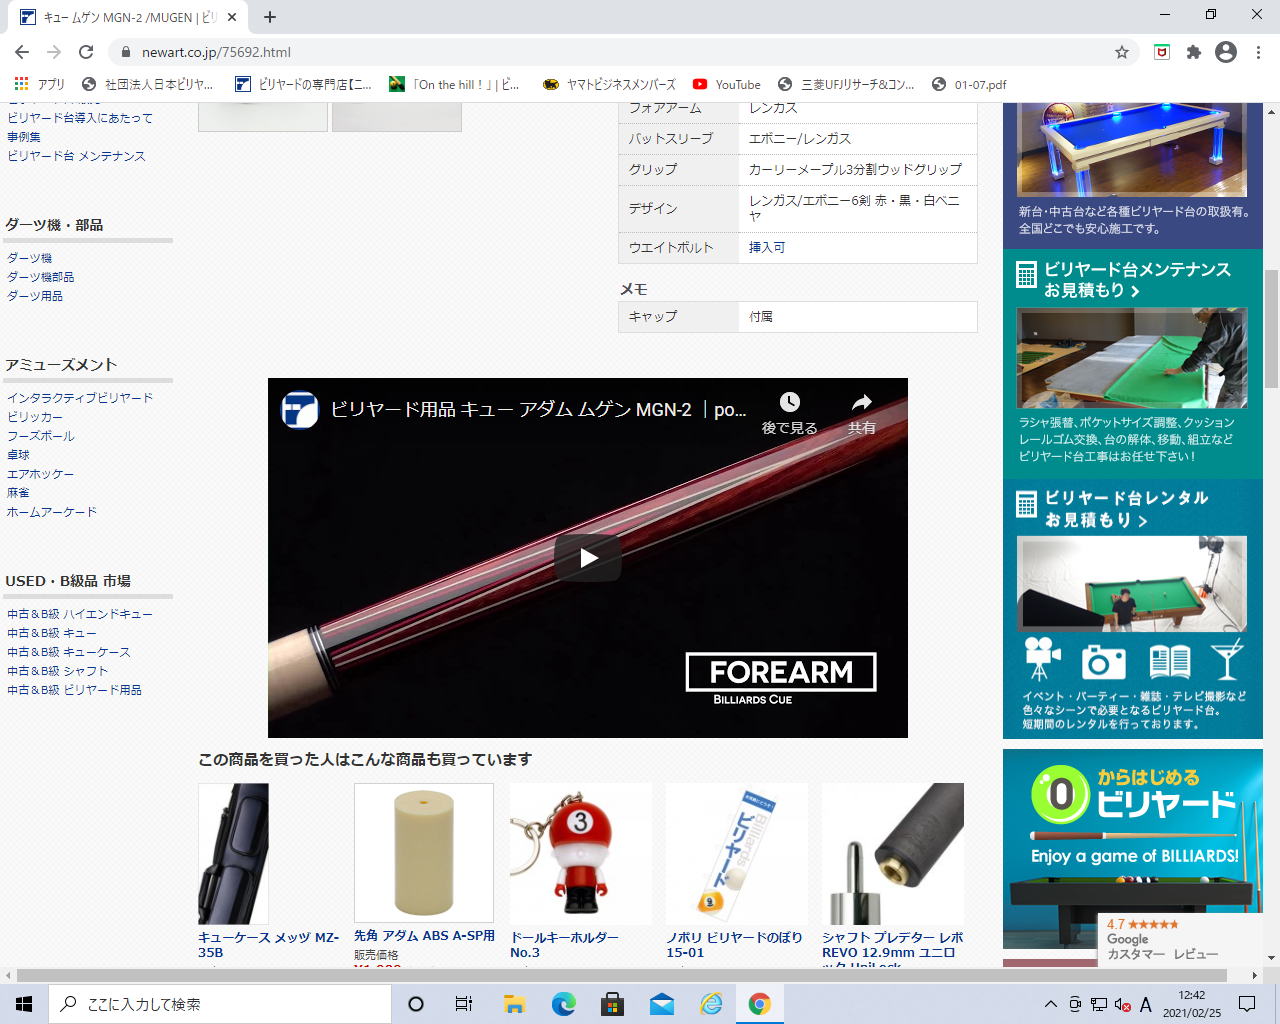The height and width of the screenshot is (1024, 1280).
Task: Open the ビリッカー sidebar link
Action: point(35,417)
